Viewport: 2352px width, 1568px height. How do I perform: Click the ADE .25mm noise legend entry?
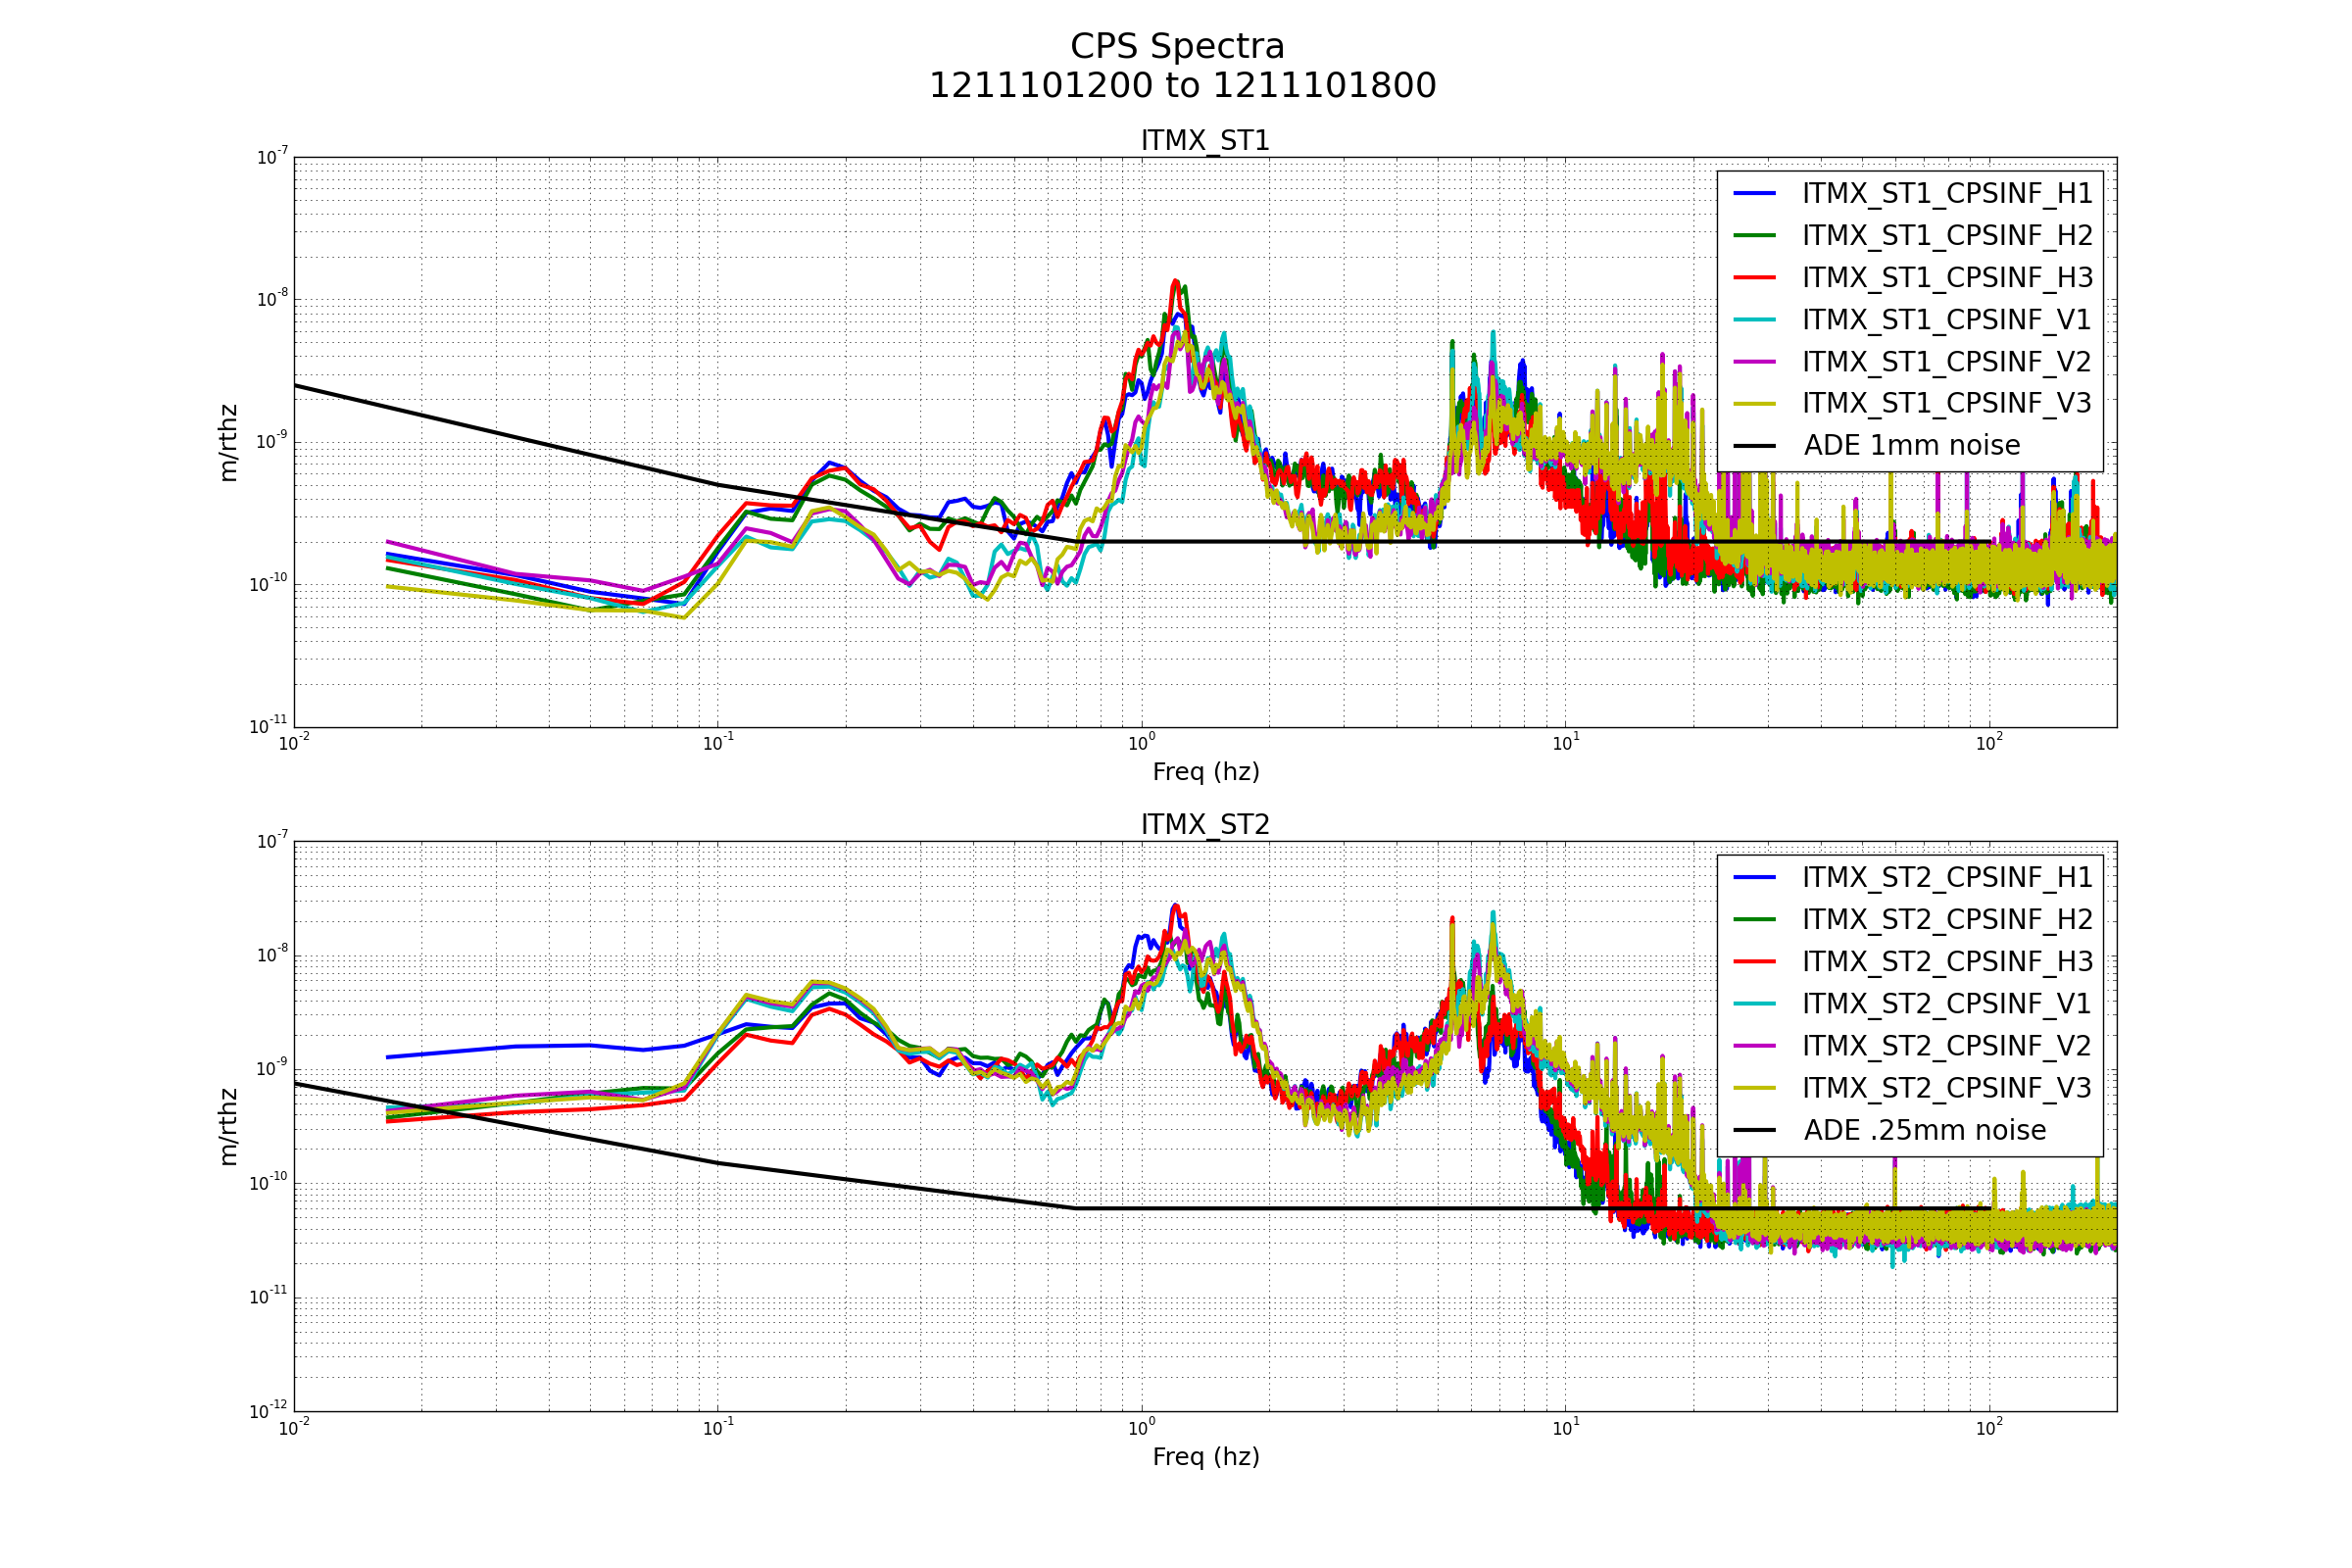tap(1924, 1131)
